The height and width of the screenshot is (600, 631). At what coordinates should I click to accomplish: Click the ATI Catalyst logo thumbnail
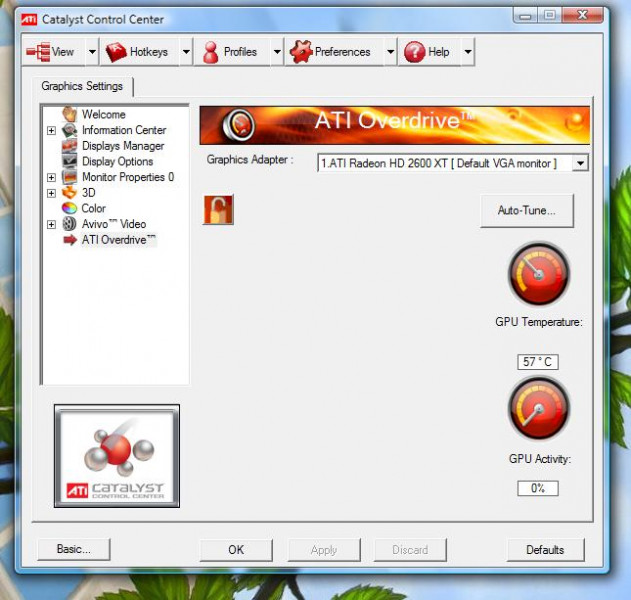point(117,456)
